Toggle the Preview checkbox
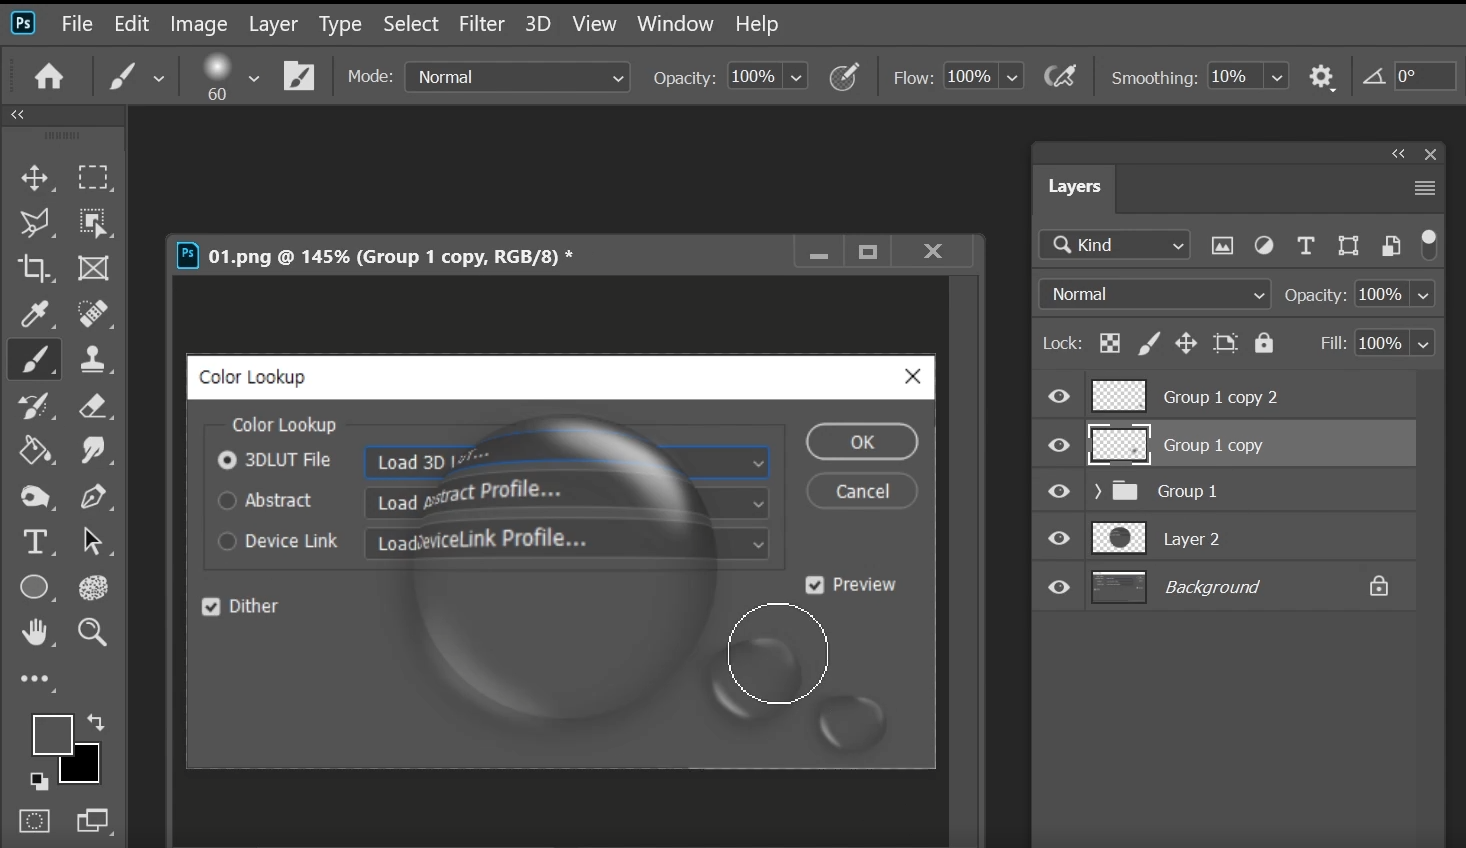 [815, 585]
